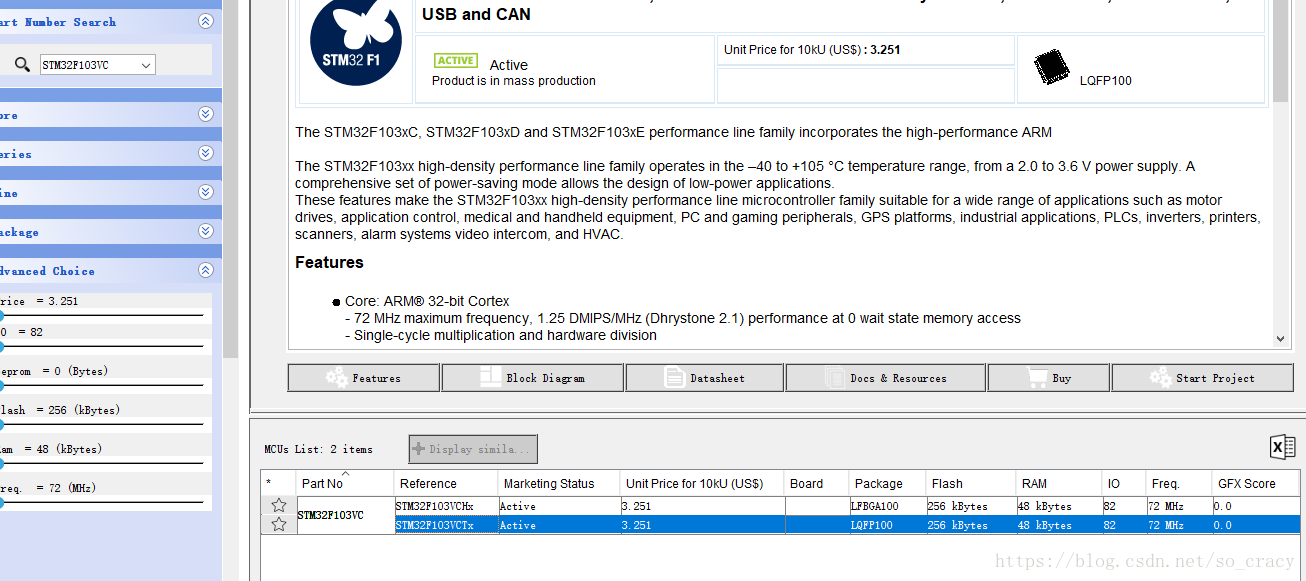This screenshot has height=581, width=1306.
Task: Open the Features tab
Action: (364, 378)
